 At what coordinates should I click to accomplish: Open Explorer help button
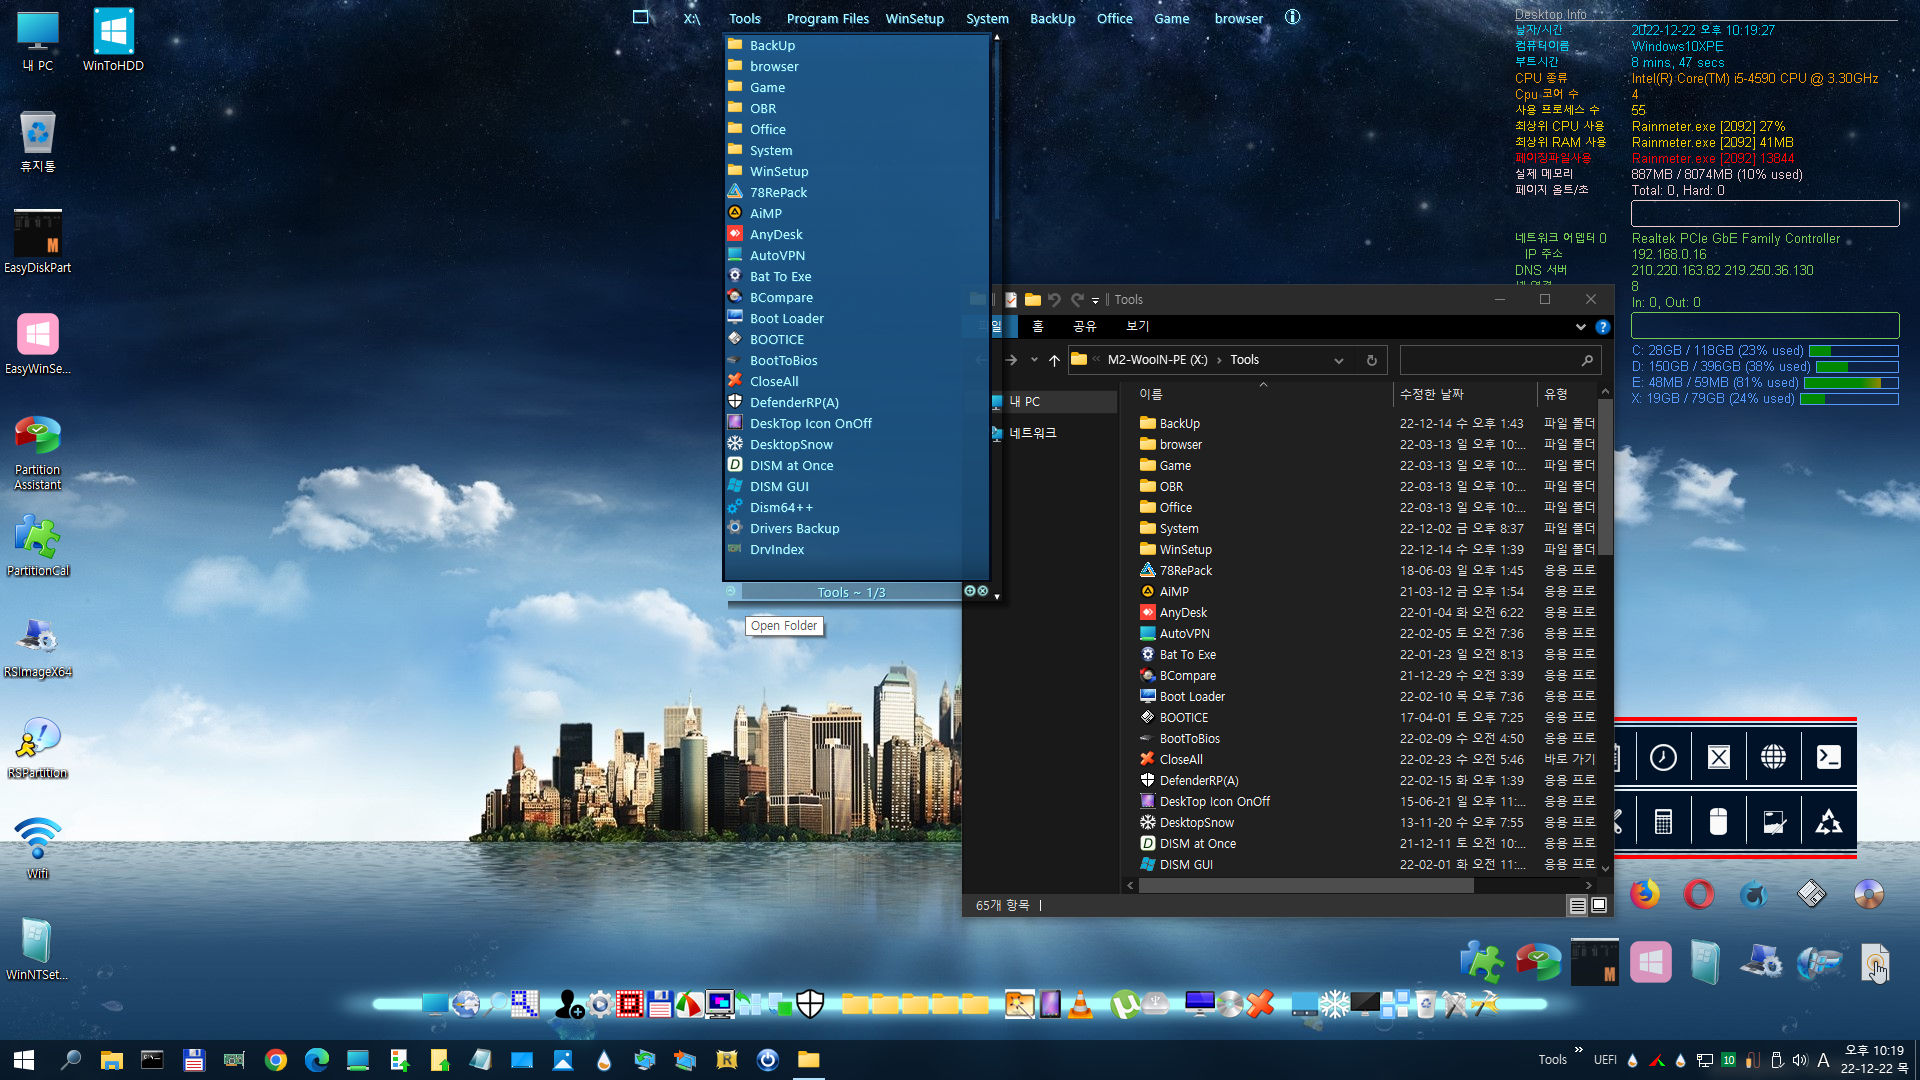pos(1602,327)
